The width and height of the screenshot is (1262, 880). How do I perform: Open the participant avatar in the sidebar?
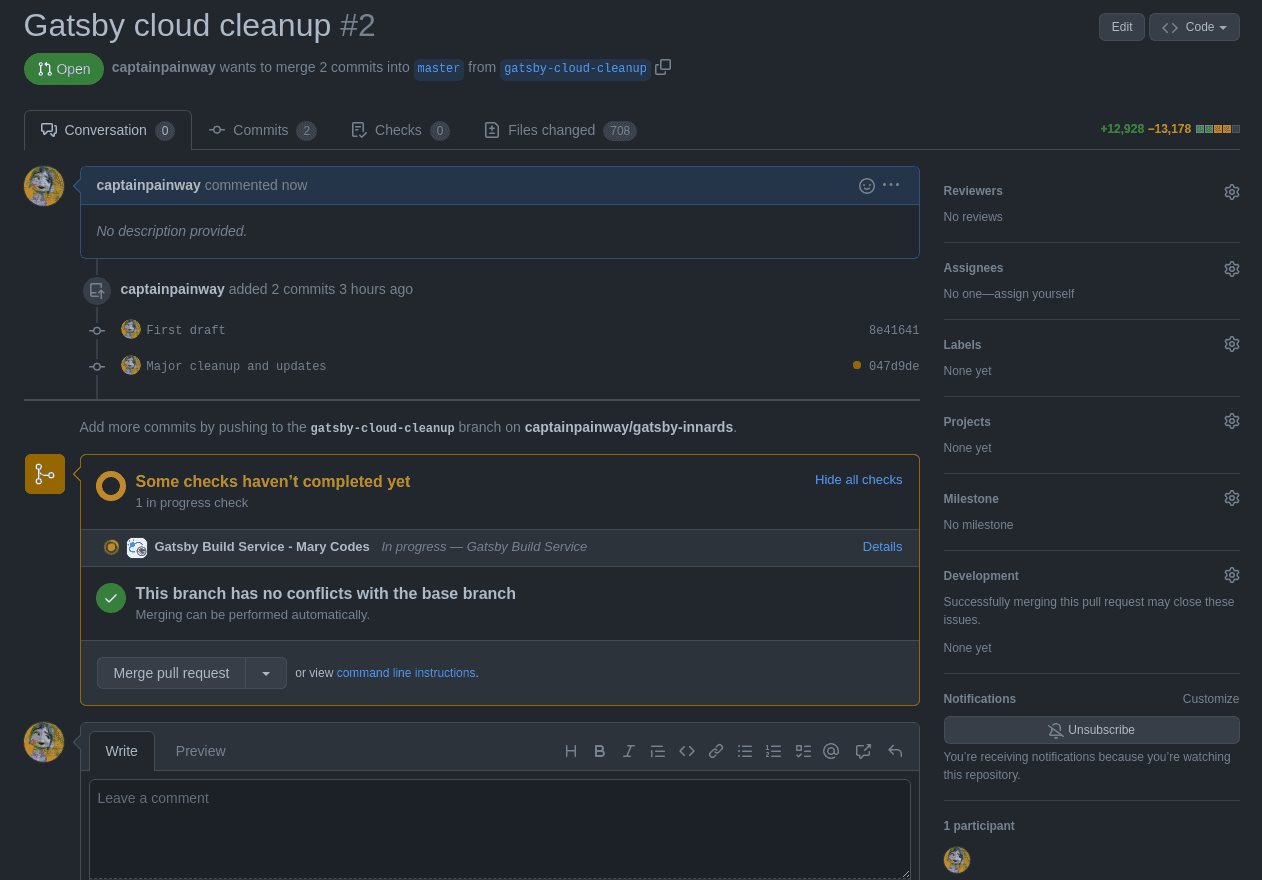coord(957,860)
